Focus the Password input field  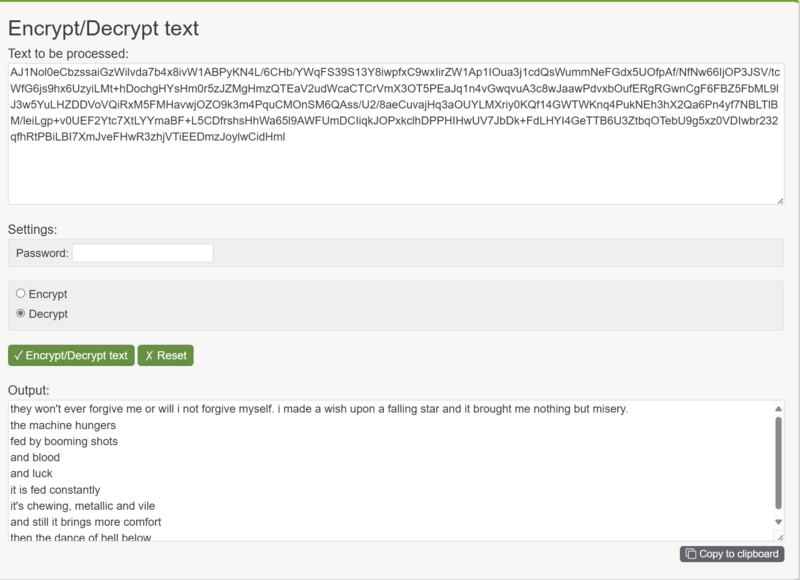coord(143,253)
